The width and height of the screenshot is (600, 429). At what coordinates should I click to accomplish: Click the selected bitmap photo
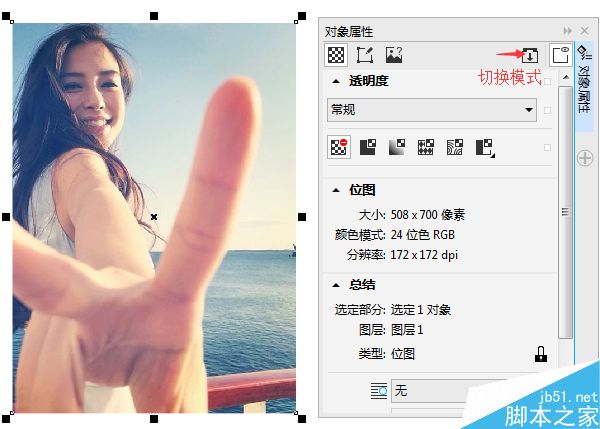pyautogui.click(x=154, y=218)
